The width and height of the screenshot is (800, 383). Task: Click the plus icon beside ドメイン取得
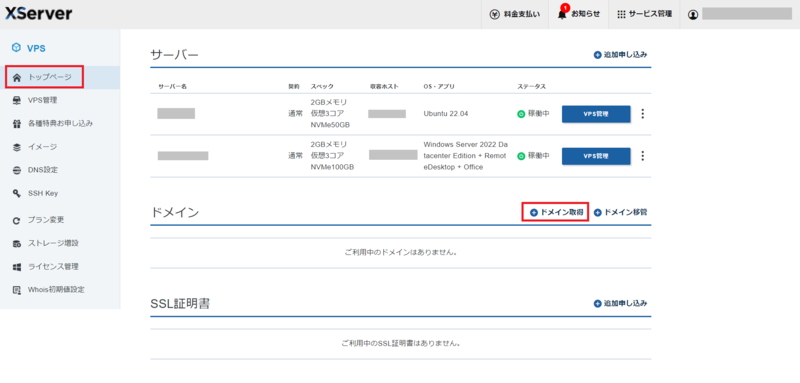coord(534,213)
